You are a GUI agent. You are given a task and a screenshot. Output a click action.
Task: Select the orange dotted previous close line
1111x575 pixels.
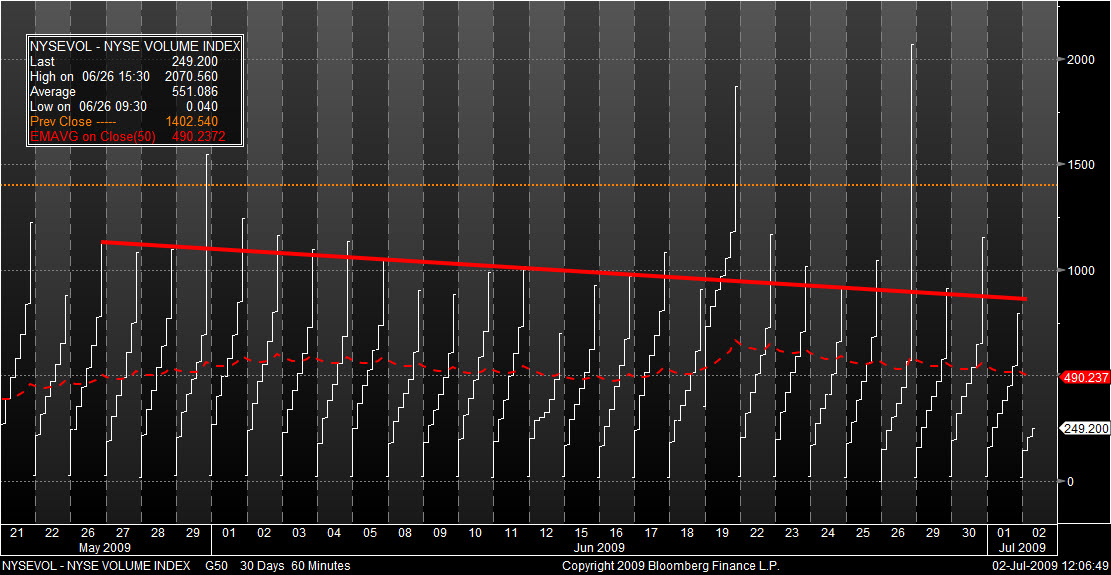tap(528, 185)
